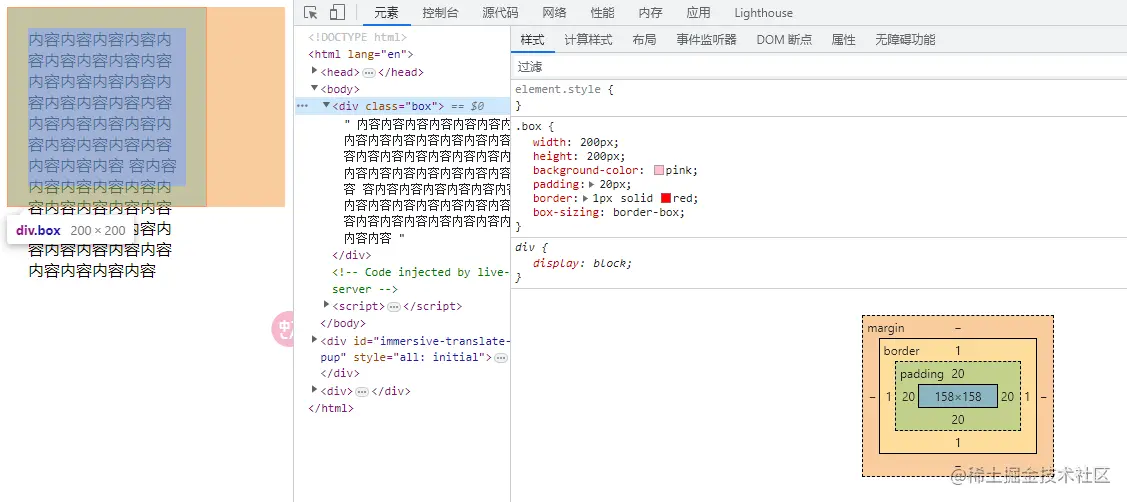Click the display block declaration
The height and width of the screenshot is (502, 1127).
click(581, 263)
